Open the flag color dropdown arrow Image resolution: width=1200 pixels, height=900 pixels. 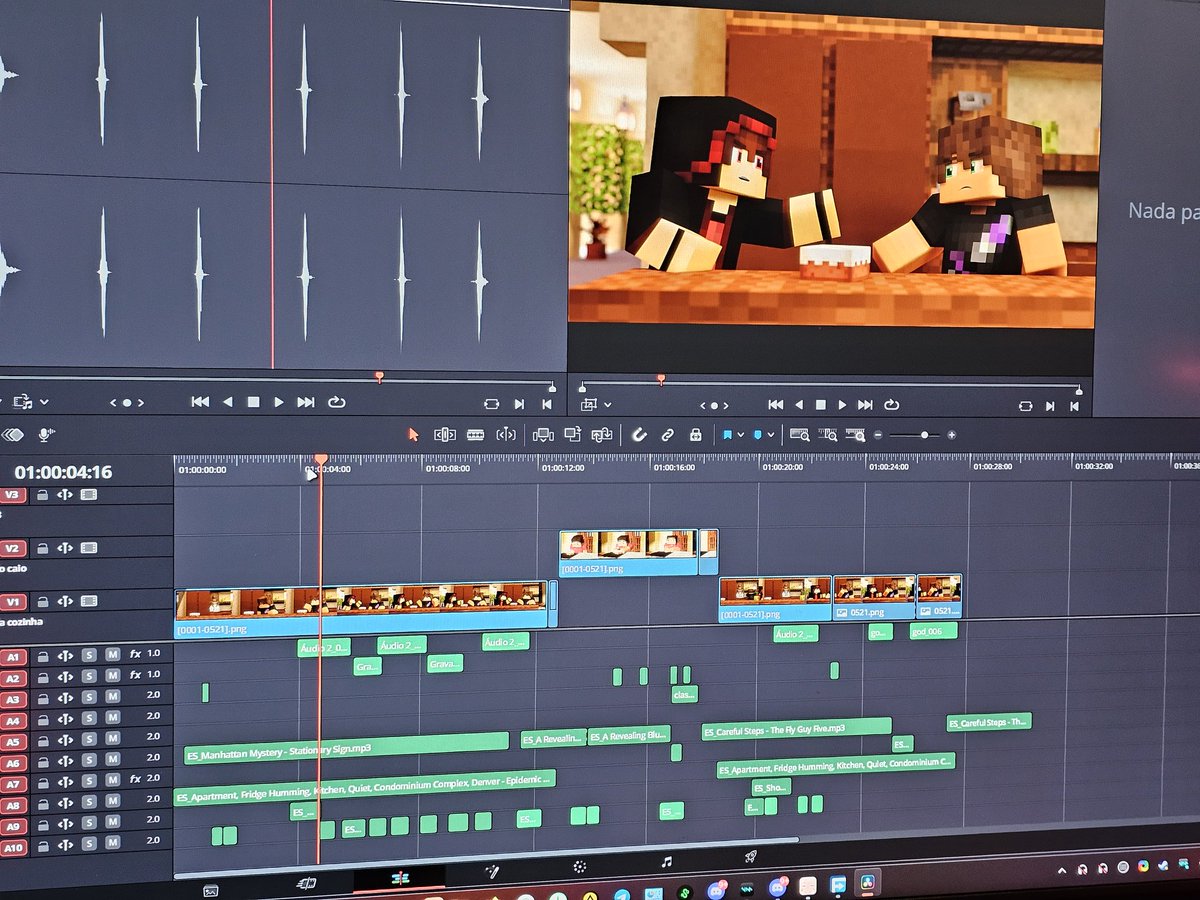[x=740, y=436]
